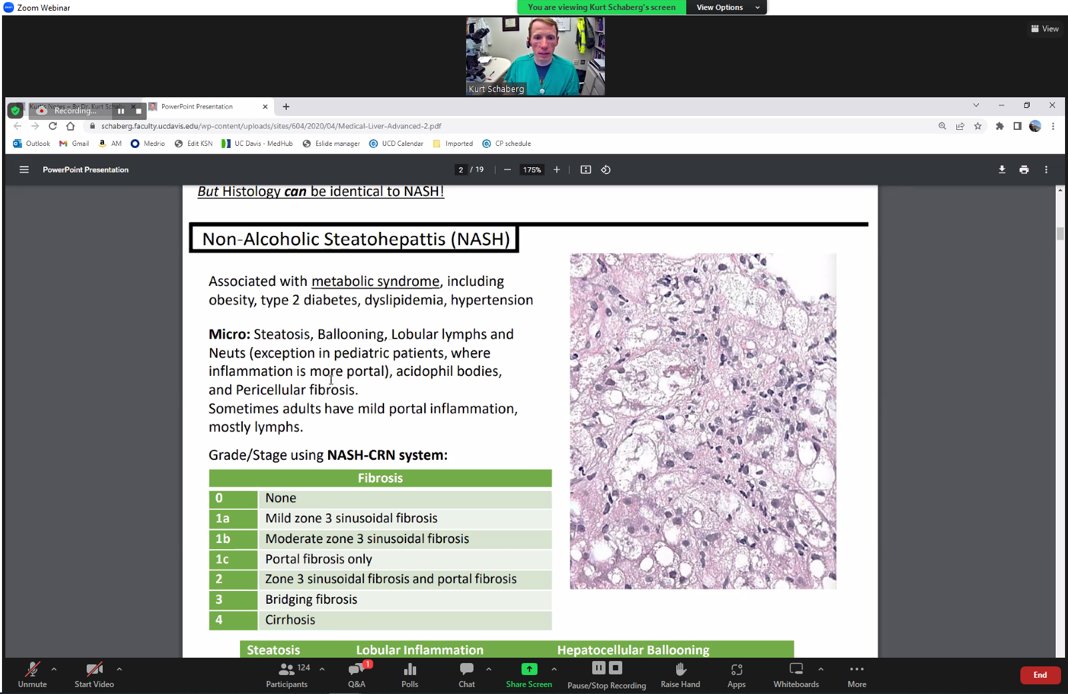This screenshot has width=1068, height=694.
Task: Pause the Zoom recording from bottom toolbar
Action: pyautogui.click(x=598, y=668)
